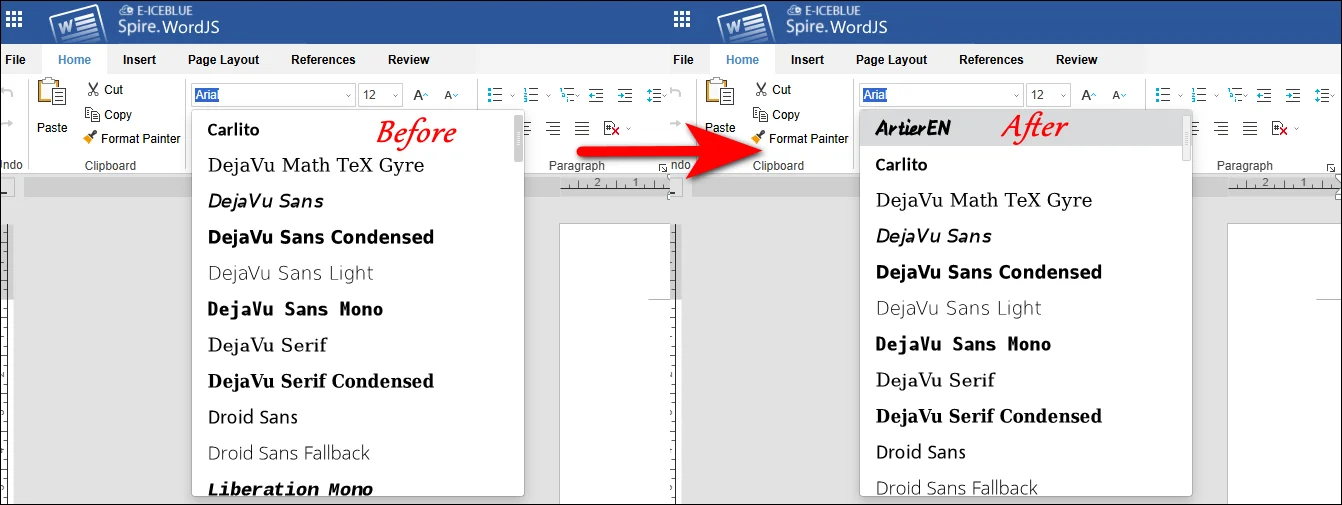This screenshot has height=505, width=1342.
Task: Open Paragraph dialog launcher in the After panel
Action: (1330, 167)
